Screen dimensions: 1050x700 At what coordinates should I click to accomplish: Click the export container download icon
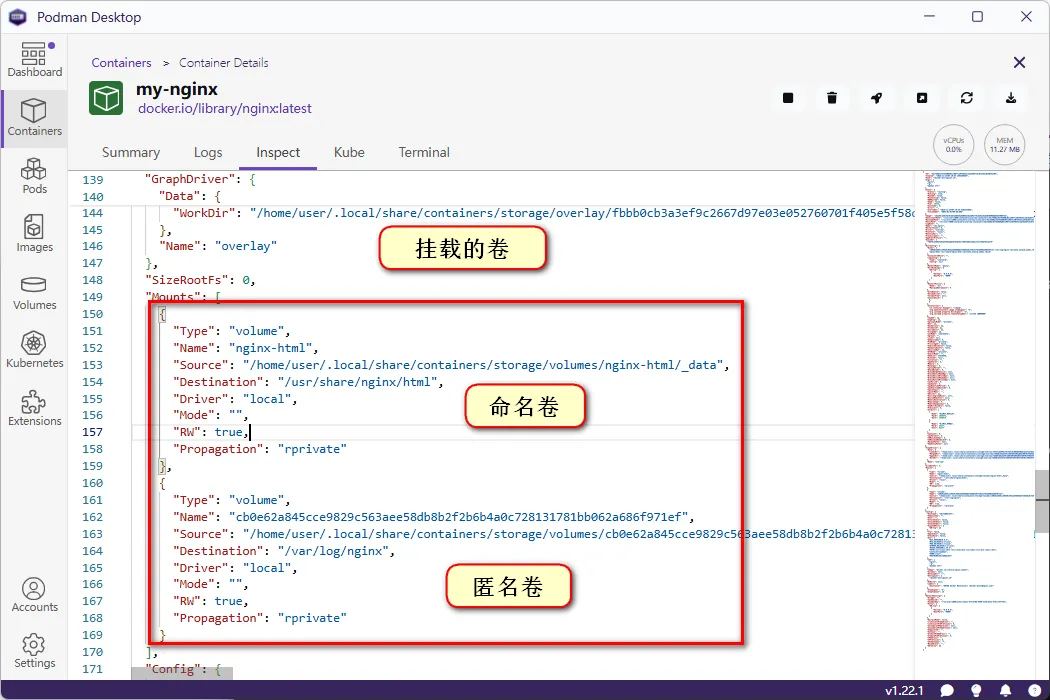pyautogui.click(x=1011, y=98)
